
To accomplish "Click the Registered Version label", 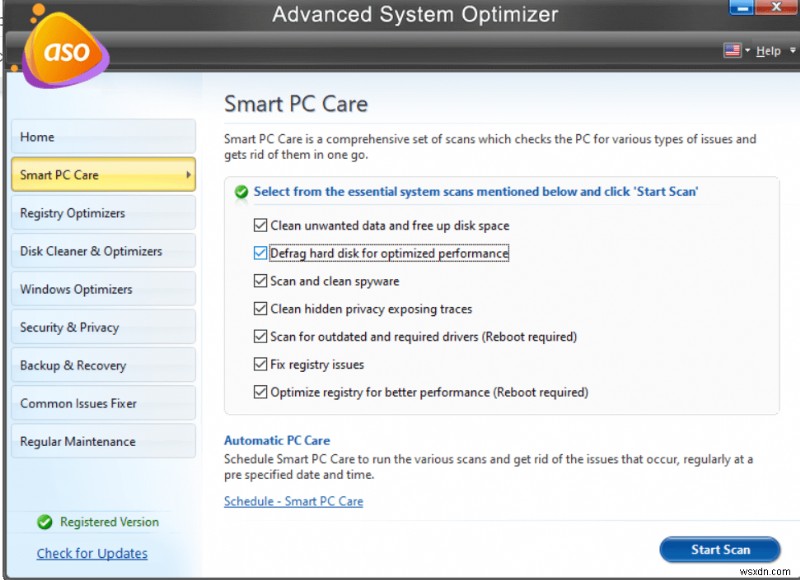I will click(x=109, y=522).
